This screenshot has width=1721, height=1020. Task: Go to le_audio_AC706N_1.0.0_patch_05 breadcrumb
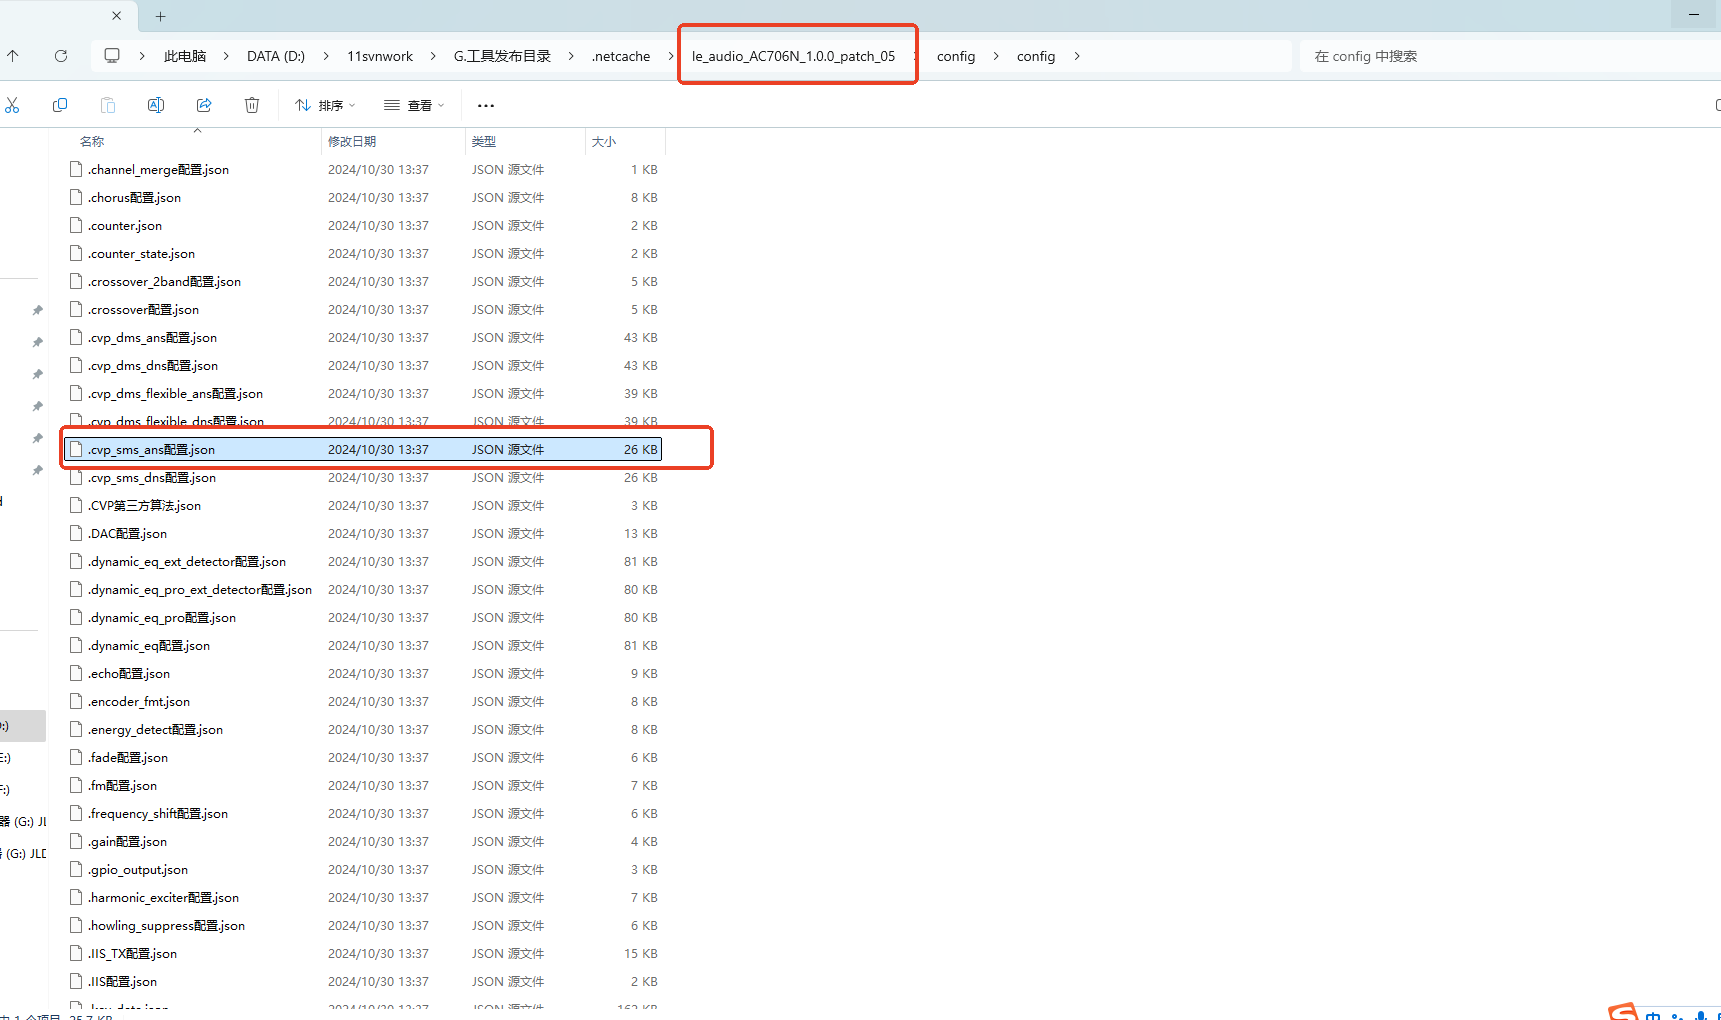coord(794,56)
